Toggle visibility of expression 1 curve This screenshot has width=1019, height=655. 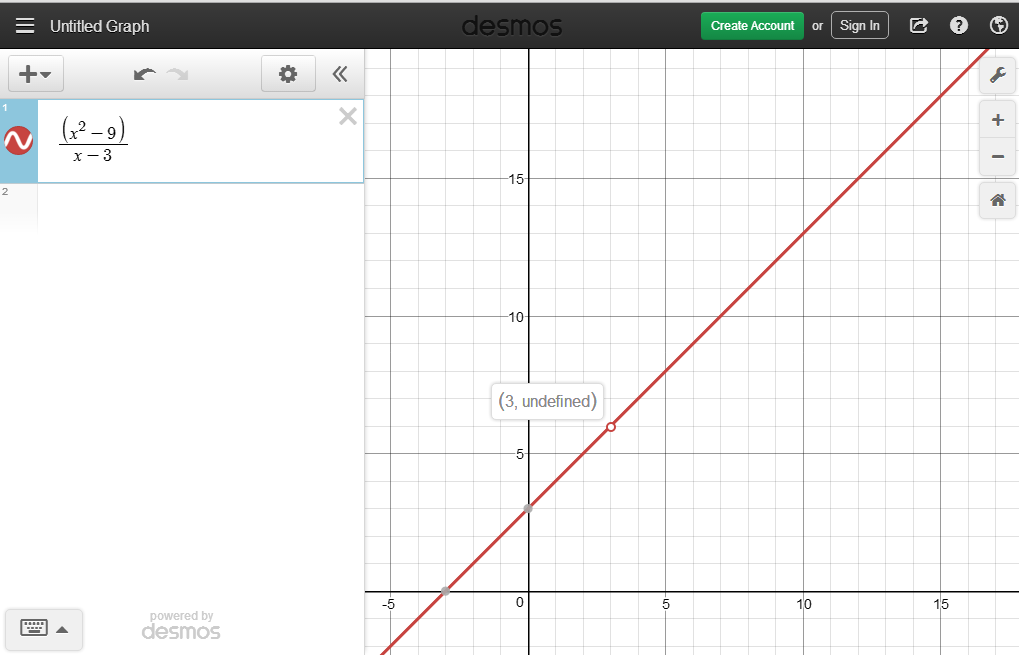19,140
